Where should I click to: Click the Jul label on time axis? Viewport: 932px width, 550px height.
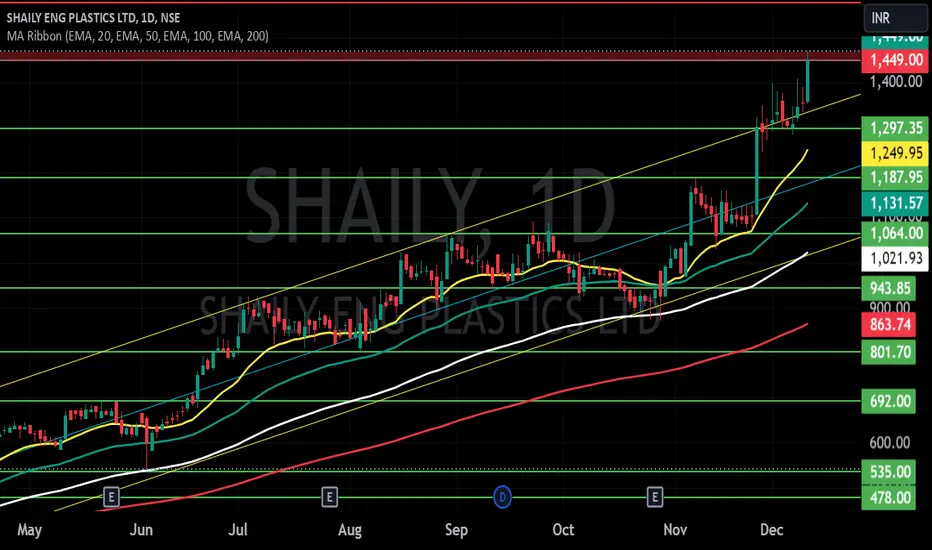[x=238, y=530]
